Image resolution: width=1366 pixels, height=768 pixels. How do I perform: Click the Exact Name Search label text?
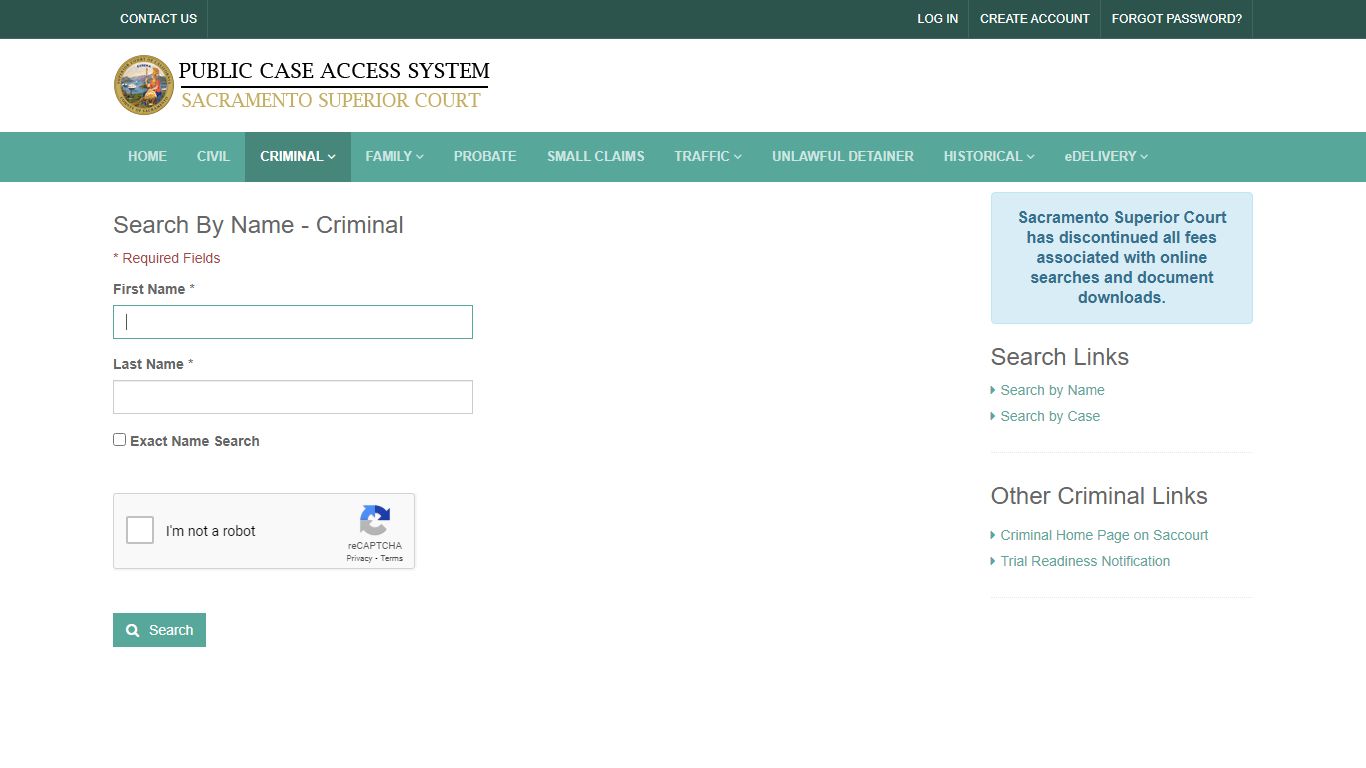pos(195,441)
